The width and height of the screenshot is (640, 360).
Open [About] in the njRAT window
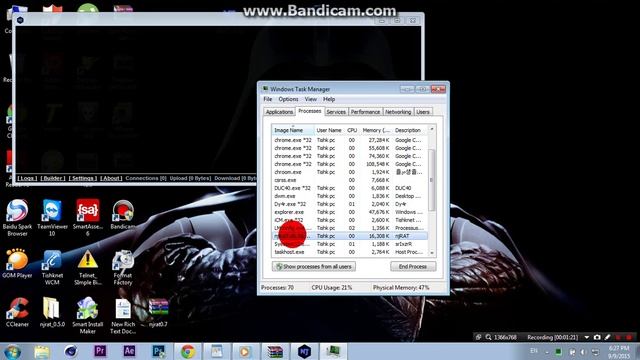(x=111, y=178)
